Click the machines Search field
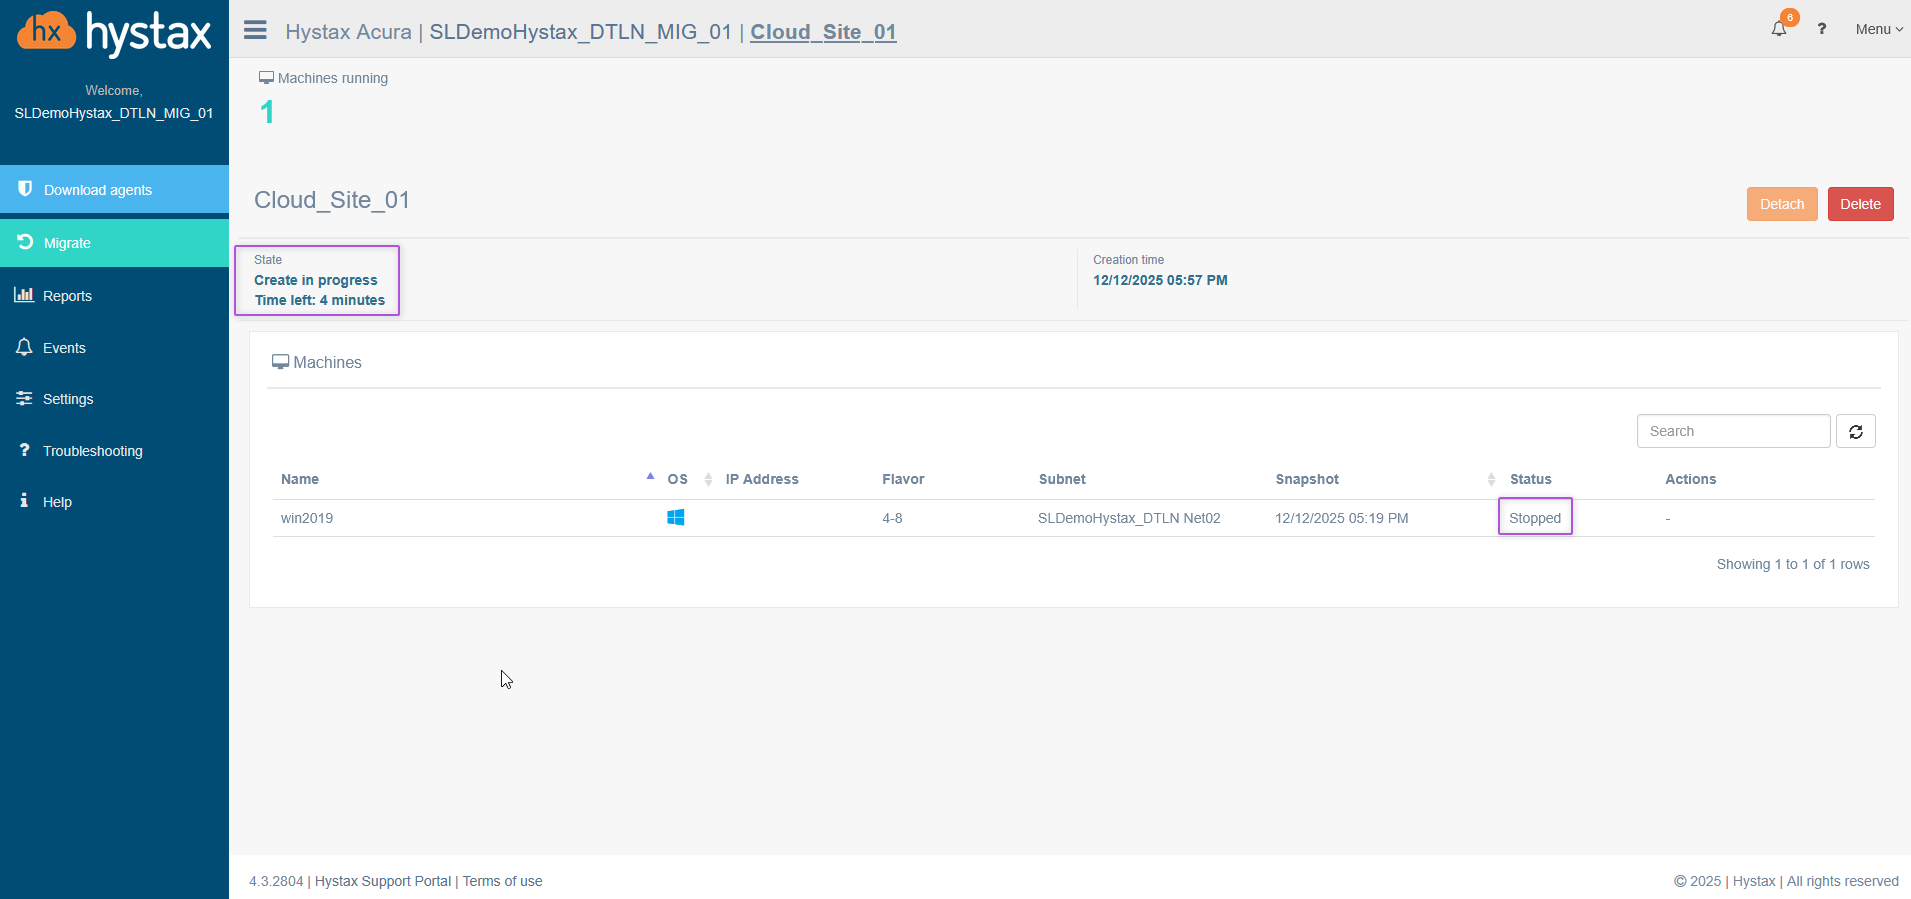This screenshot has width=1911, height=899. click(1733, 431)
